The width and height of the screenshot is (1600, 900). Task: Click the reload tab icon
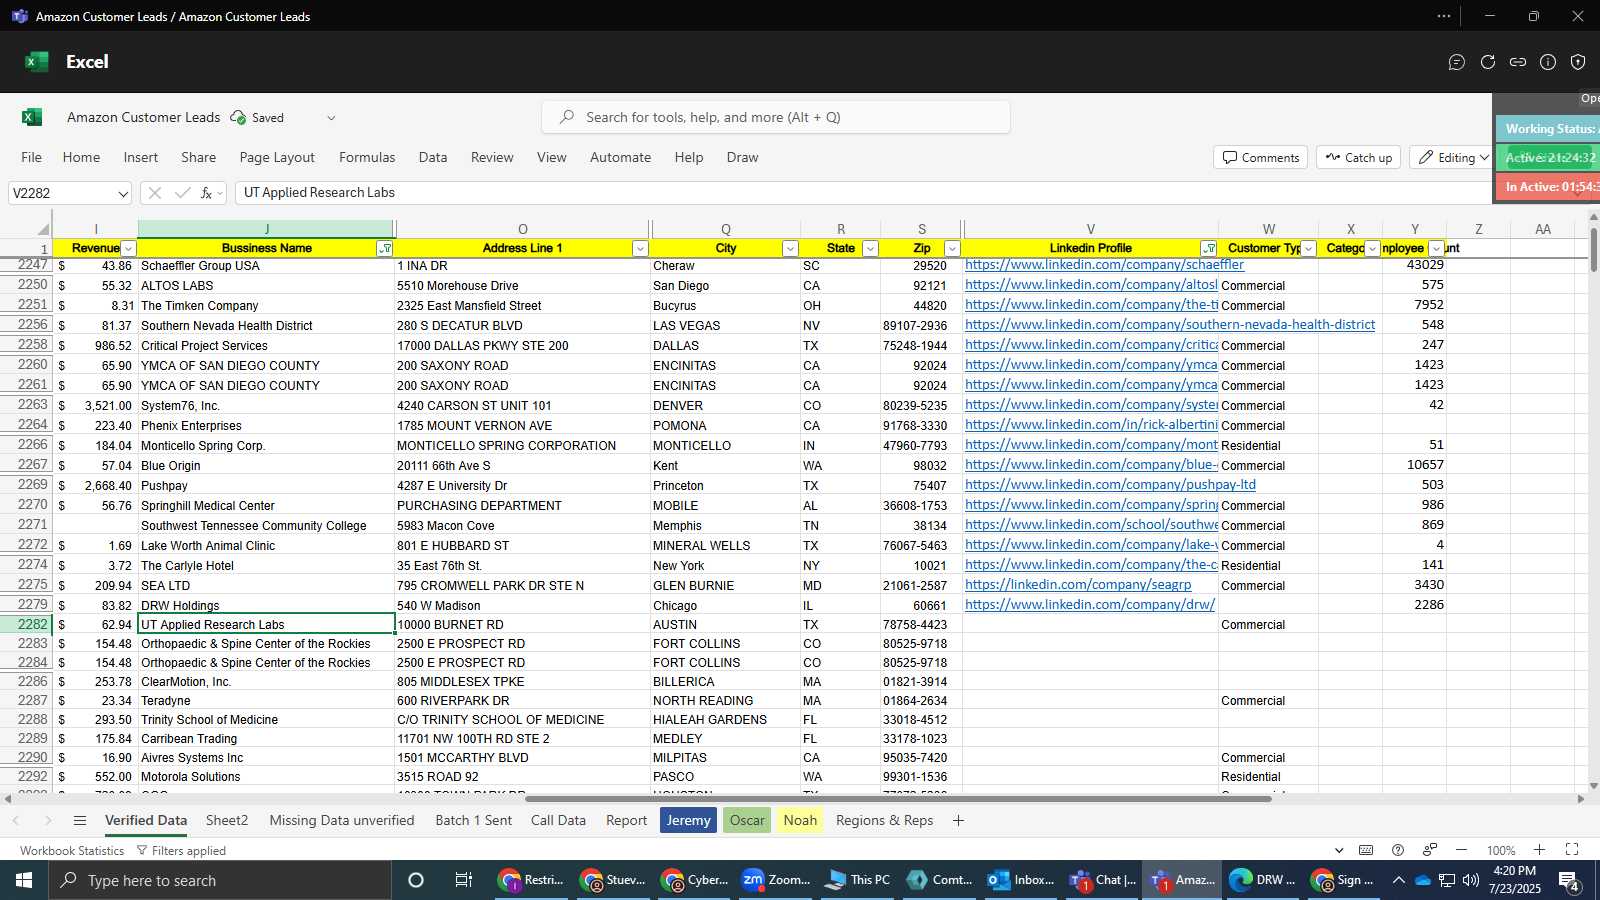pyautogui.click(x=1488, y=62)
